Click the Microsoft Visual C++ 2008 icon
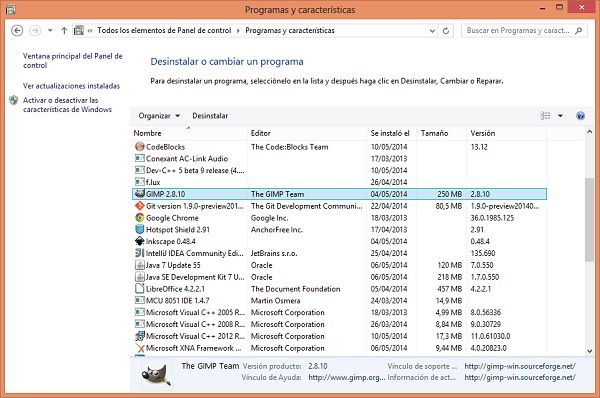This screenshot has height=398, width=600. tap(140, 325)
